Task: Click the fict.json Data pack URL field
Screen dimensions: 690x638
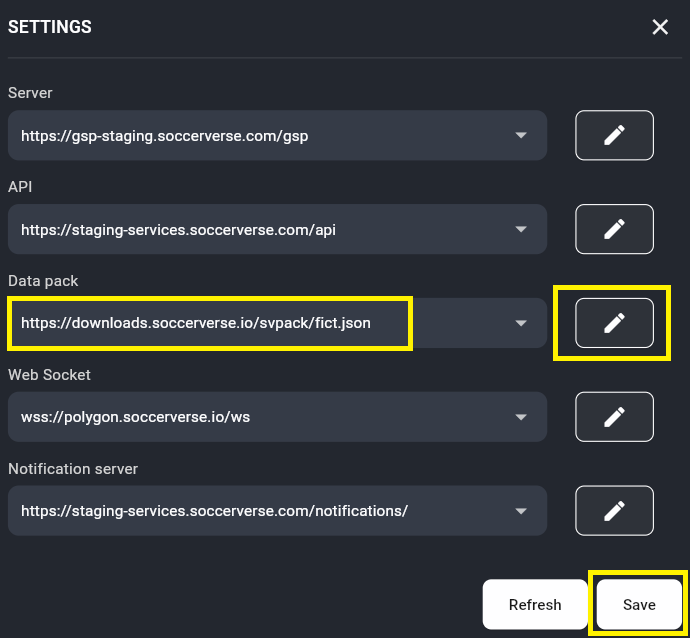Action: [196, 323]
